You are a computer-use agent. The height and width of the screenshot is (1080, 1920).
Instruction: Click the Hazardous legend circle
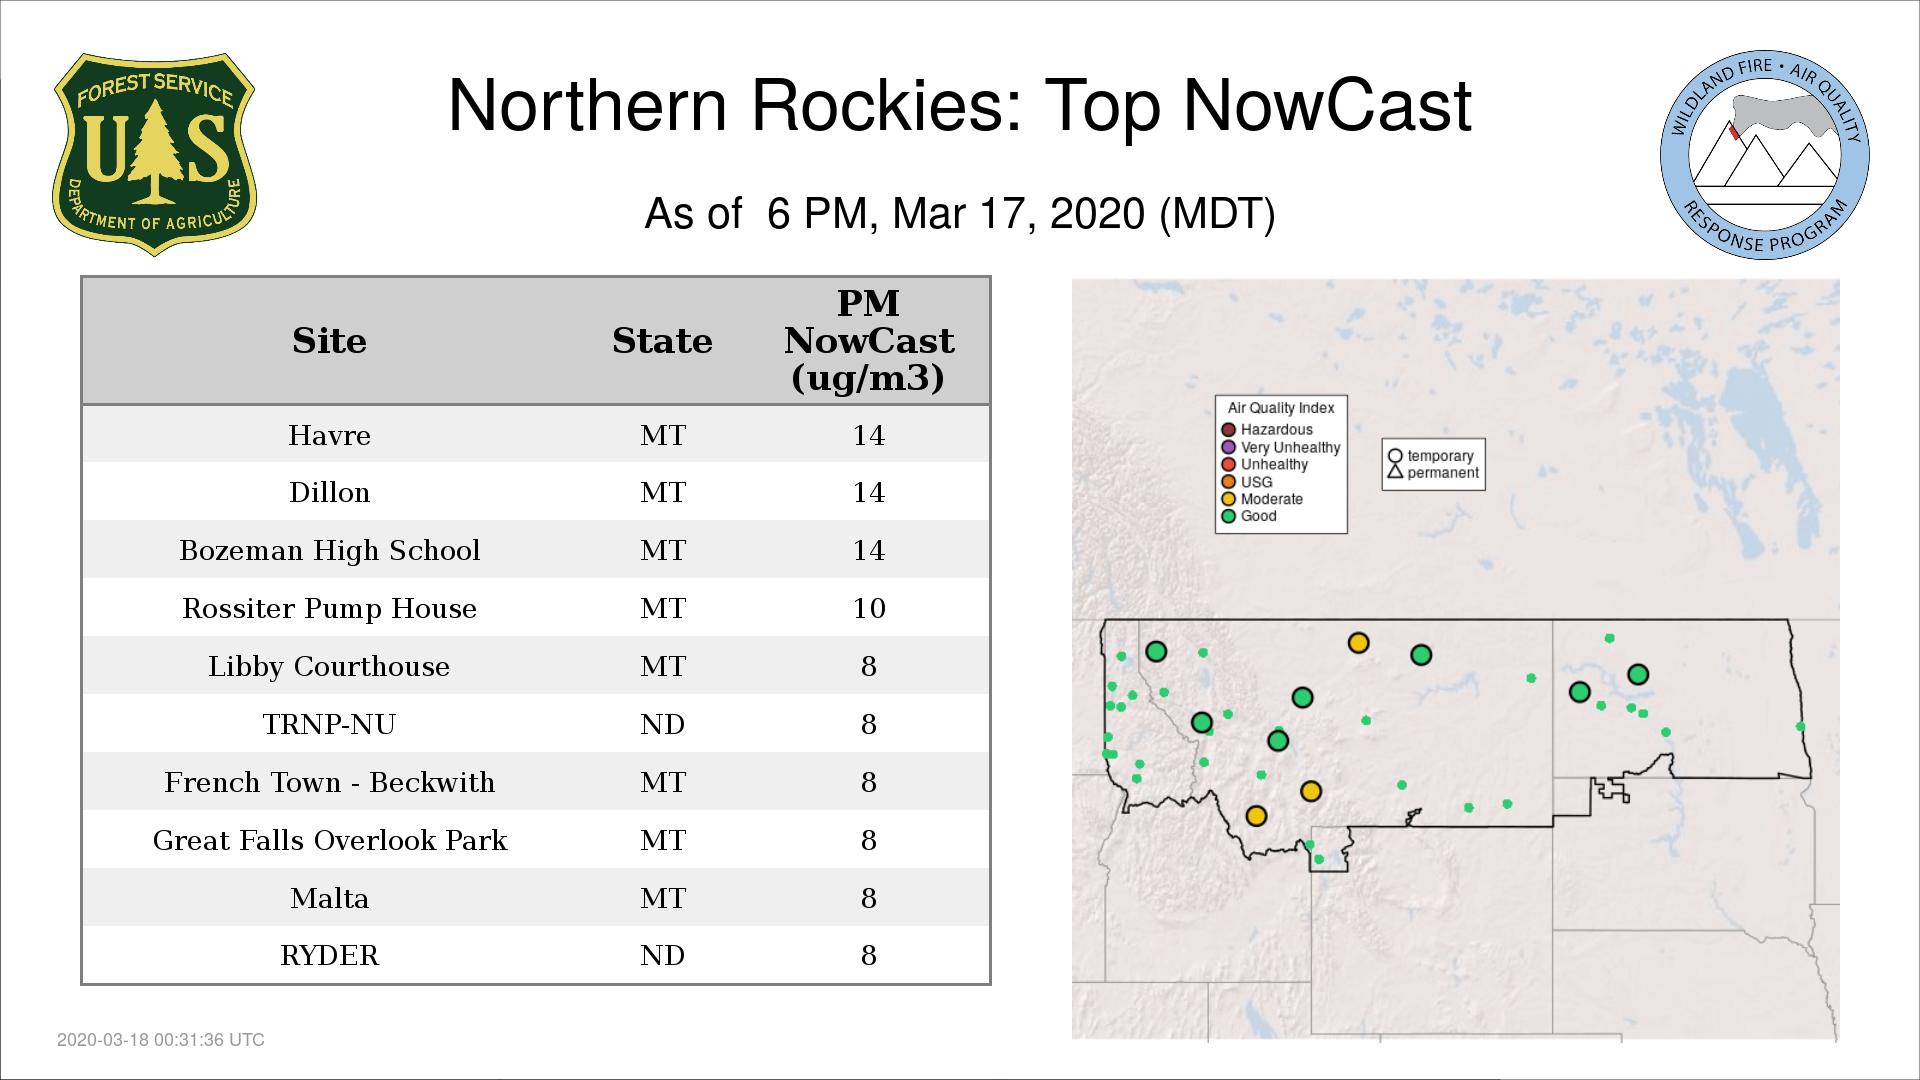(x=1228, y=430)
